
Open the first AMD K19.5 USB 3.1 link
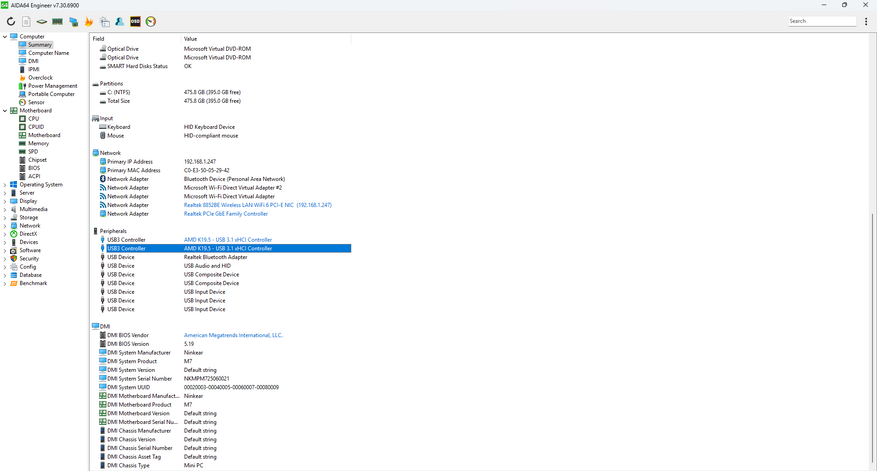coord(228,239)
